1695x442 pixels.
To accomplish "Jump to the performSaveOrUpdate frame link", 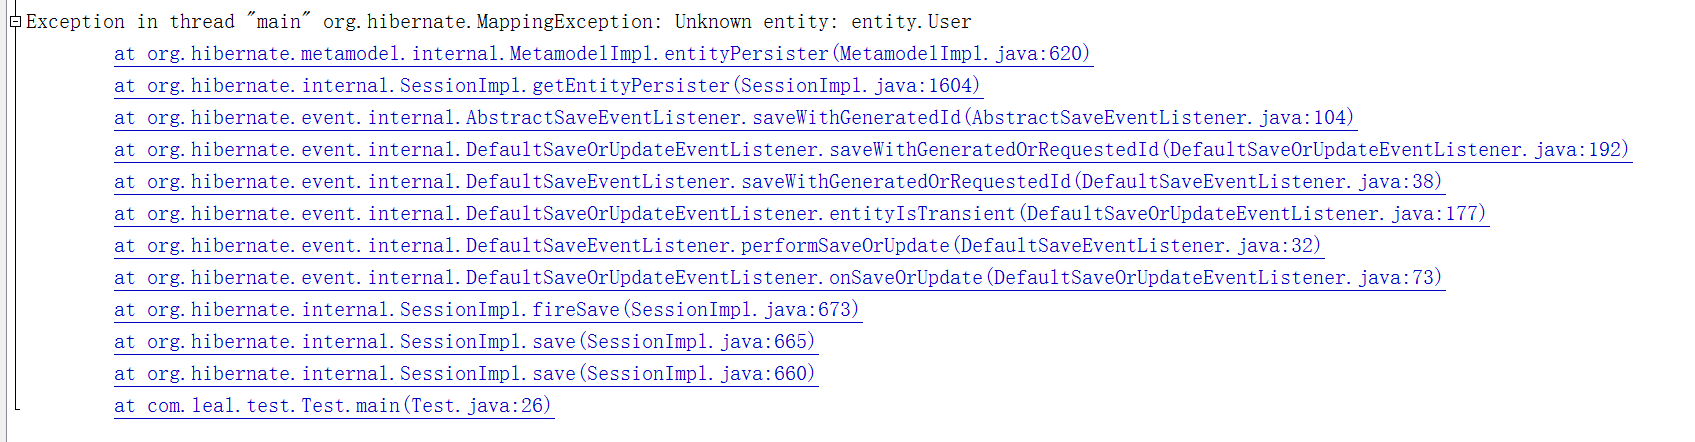I will click(x=717, y=246).
